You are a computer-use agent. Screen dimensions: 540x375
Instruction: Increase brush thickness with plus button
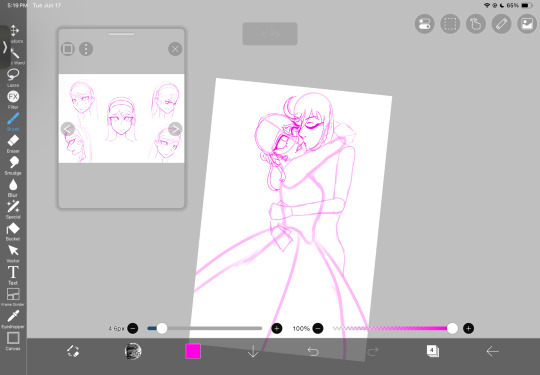277,328
